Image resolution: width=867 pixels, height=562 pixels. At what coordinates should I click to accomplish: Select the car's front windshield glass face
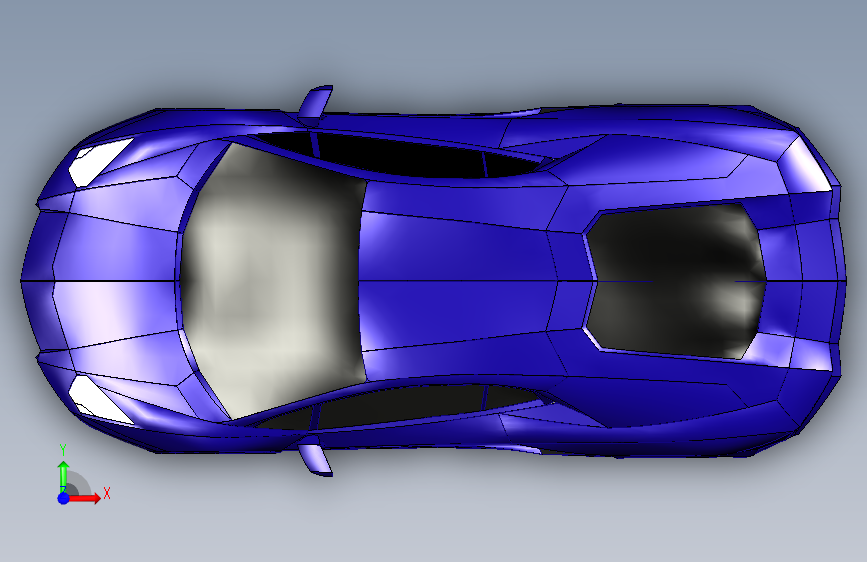click(272, 281)
